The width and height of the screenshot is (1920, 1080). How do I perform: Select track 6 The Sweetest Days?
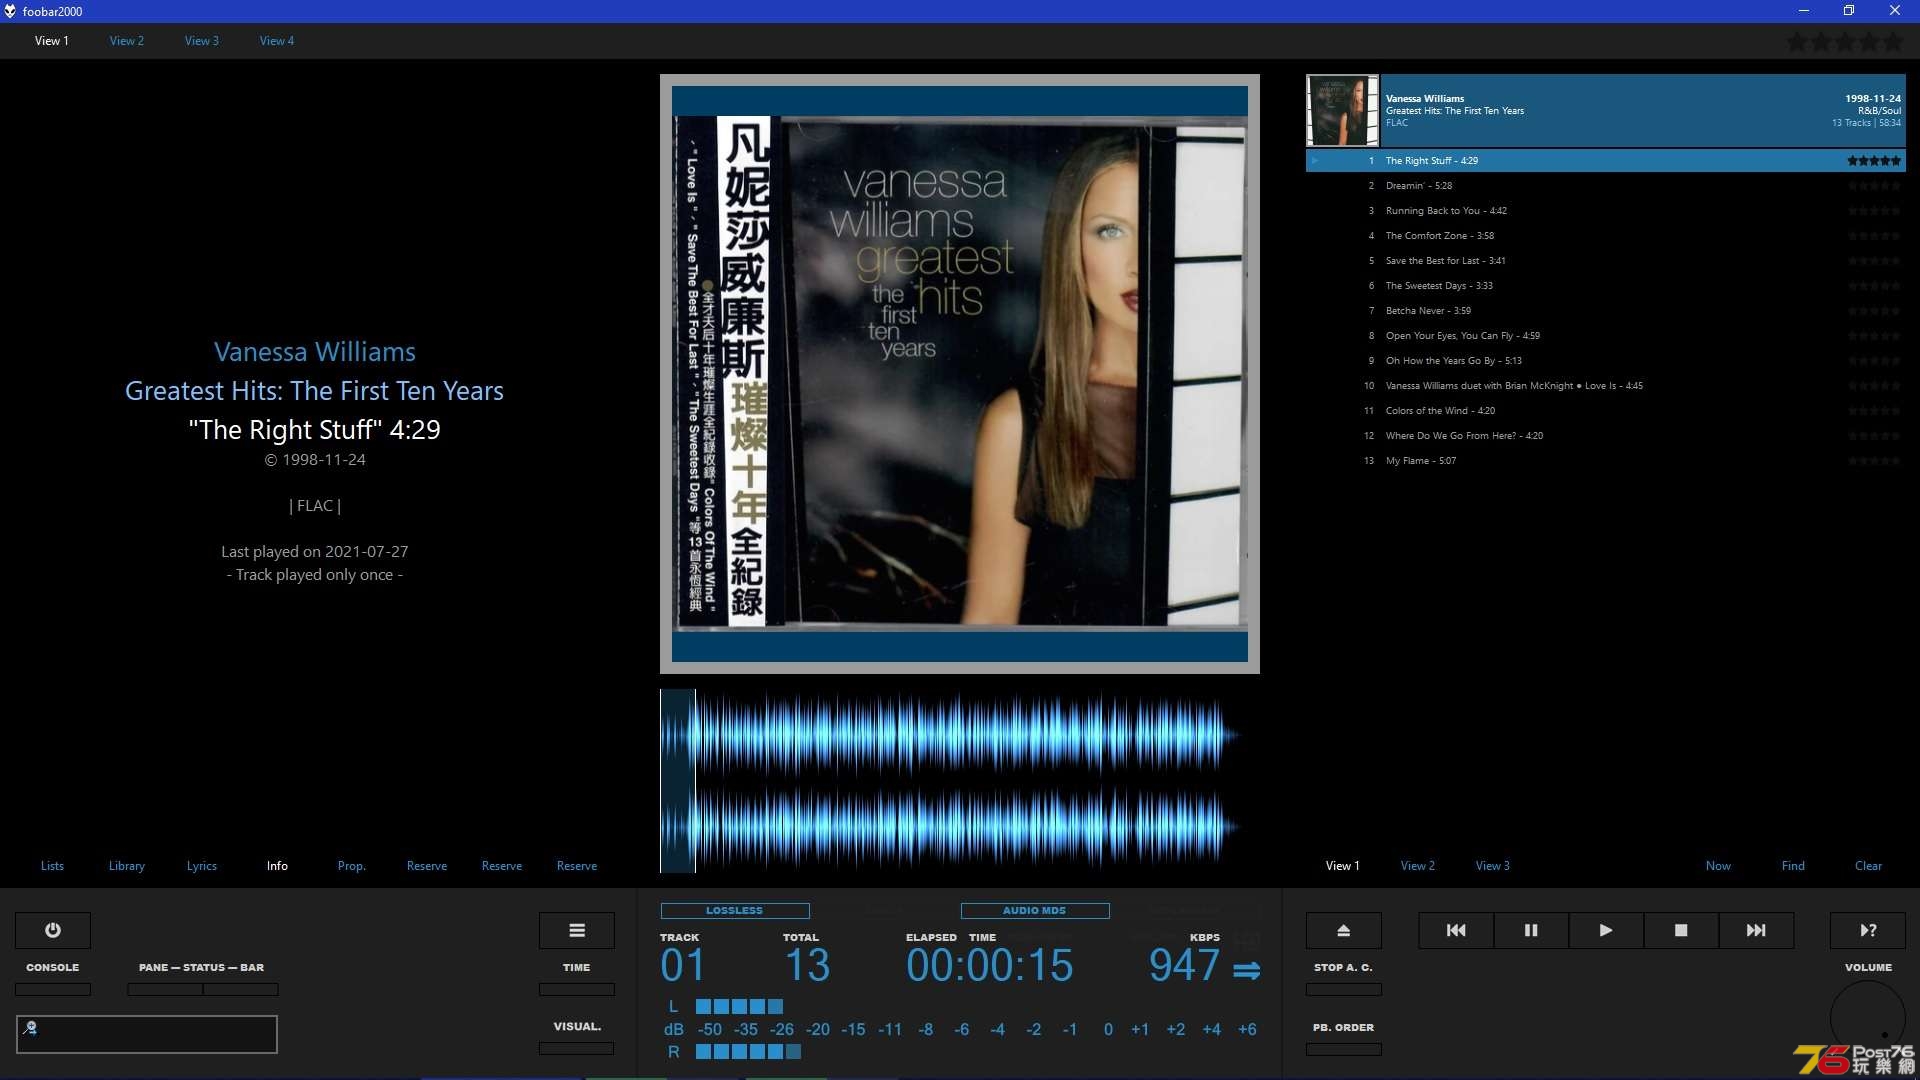tap(1606, 286)
